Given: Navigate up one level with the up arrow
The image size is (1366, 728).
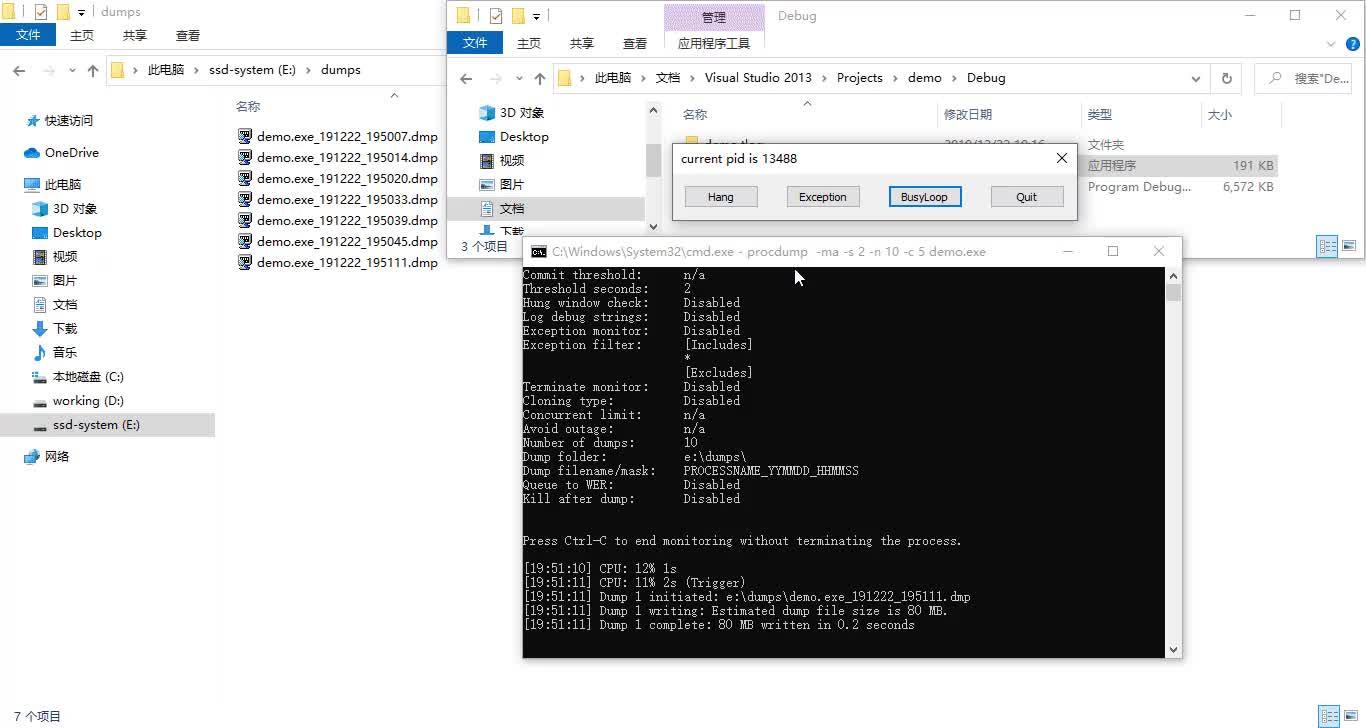Looking at the screenshot, I should point(540,77).
